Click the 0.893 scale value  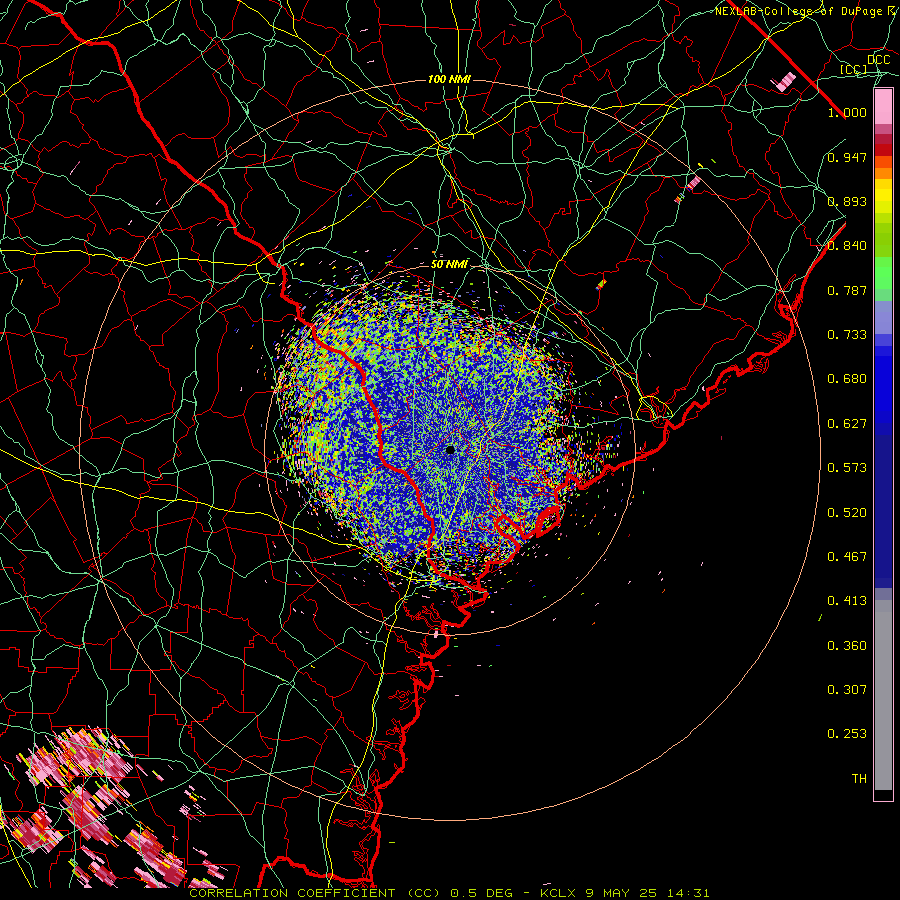(x=847, y=201)
